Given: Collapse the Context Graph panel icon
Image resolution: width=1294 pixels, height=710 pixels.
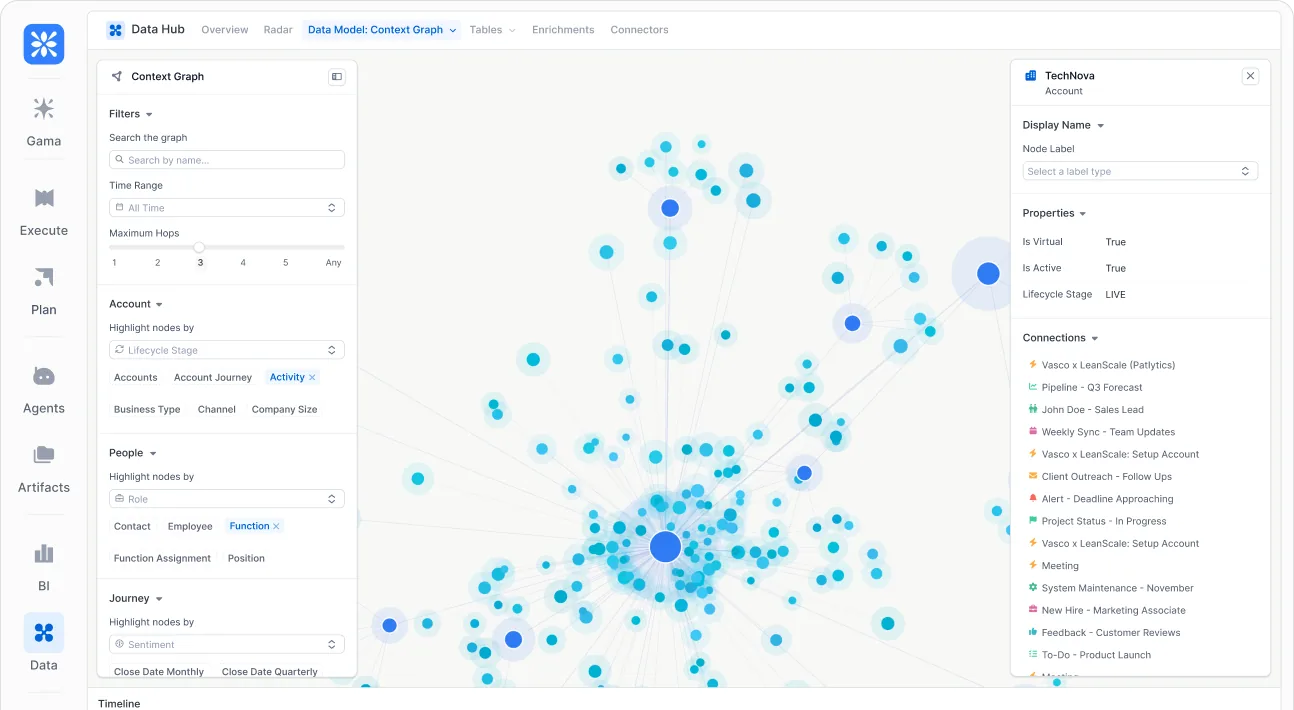Looking at the screenshot, I should (x=337, y=76).
